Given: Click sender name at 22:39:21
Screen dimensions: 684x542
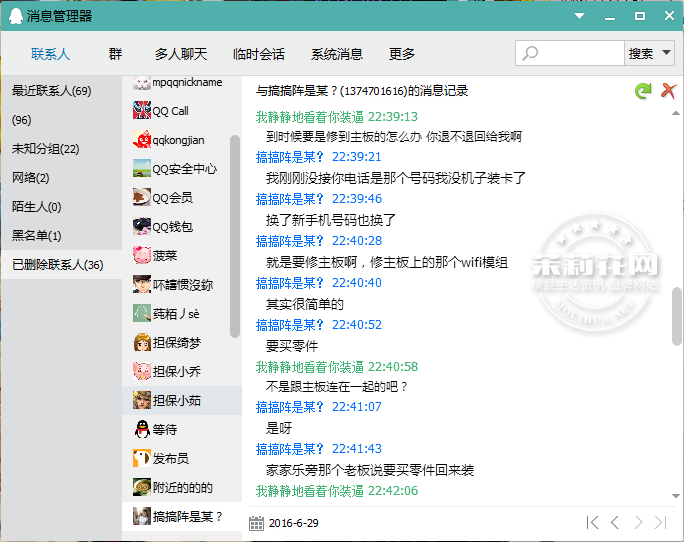Looking at the screenshot, I should (290, 157).
